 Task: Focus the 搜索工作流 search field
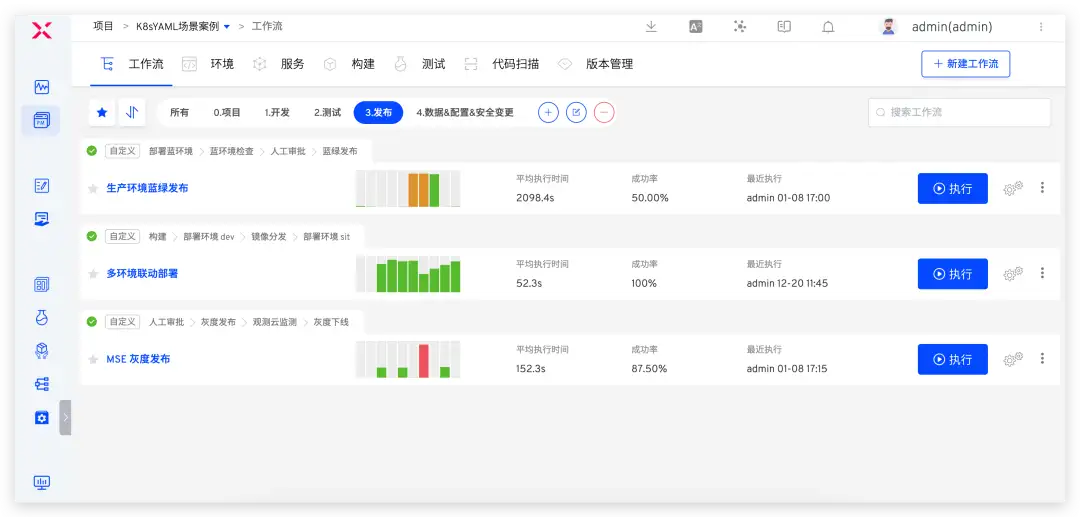click(x=959, y=112)
